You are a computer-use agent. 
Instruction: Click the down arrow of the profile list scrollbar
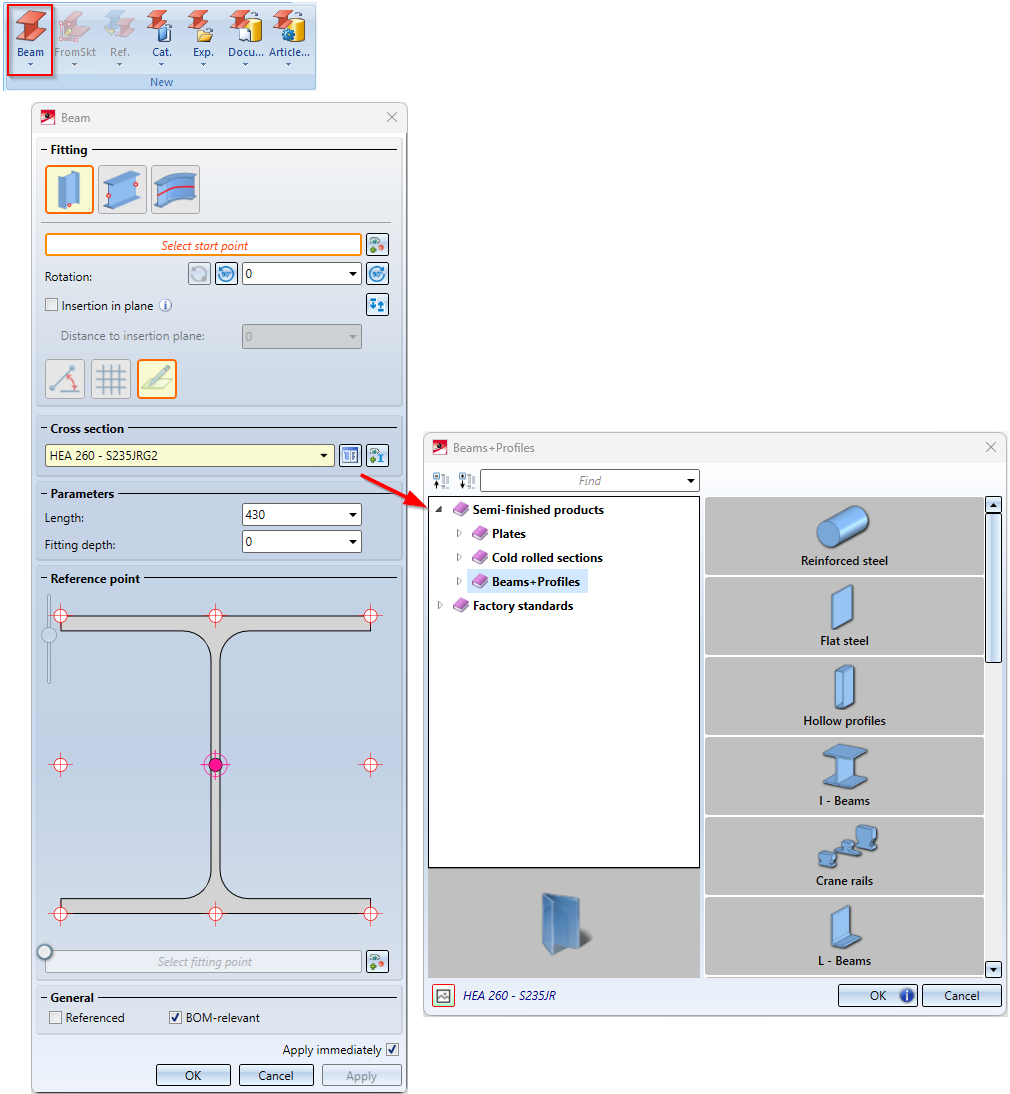click(x=993, y=969)
